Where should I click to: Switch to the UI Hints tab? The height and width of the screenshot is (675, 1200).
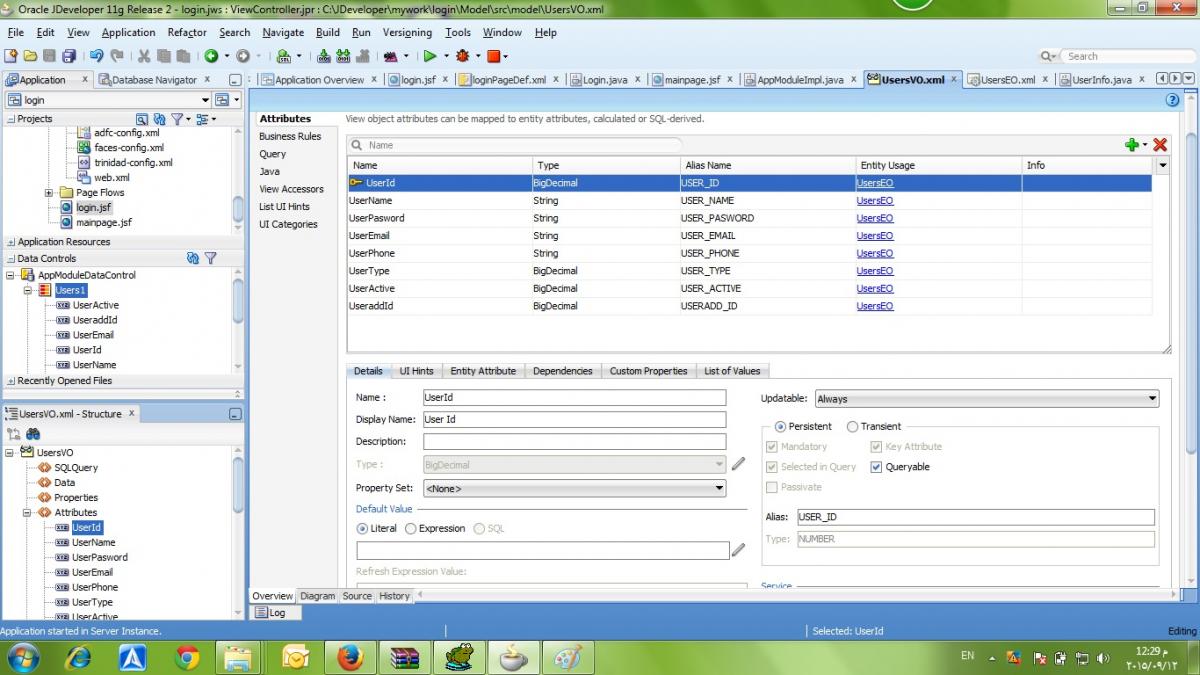pos(416,371)
